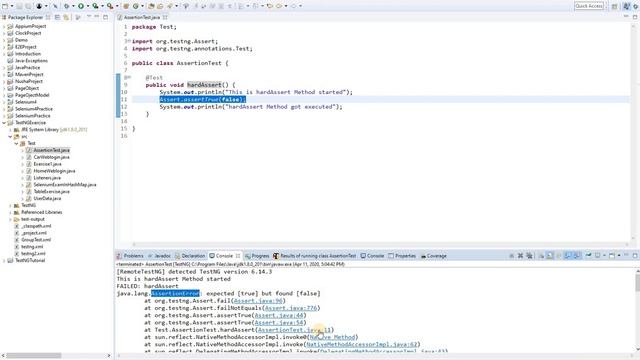The image size is (640, 360).
Task: Select the AssertionTest.java editor tab
Action: point(142,17)
